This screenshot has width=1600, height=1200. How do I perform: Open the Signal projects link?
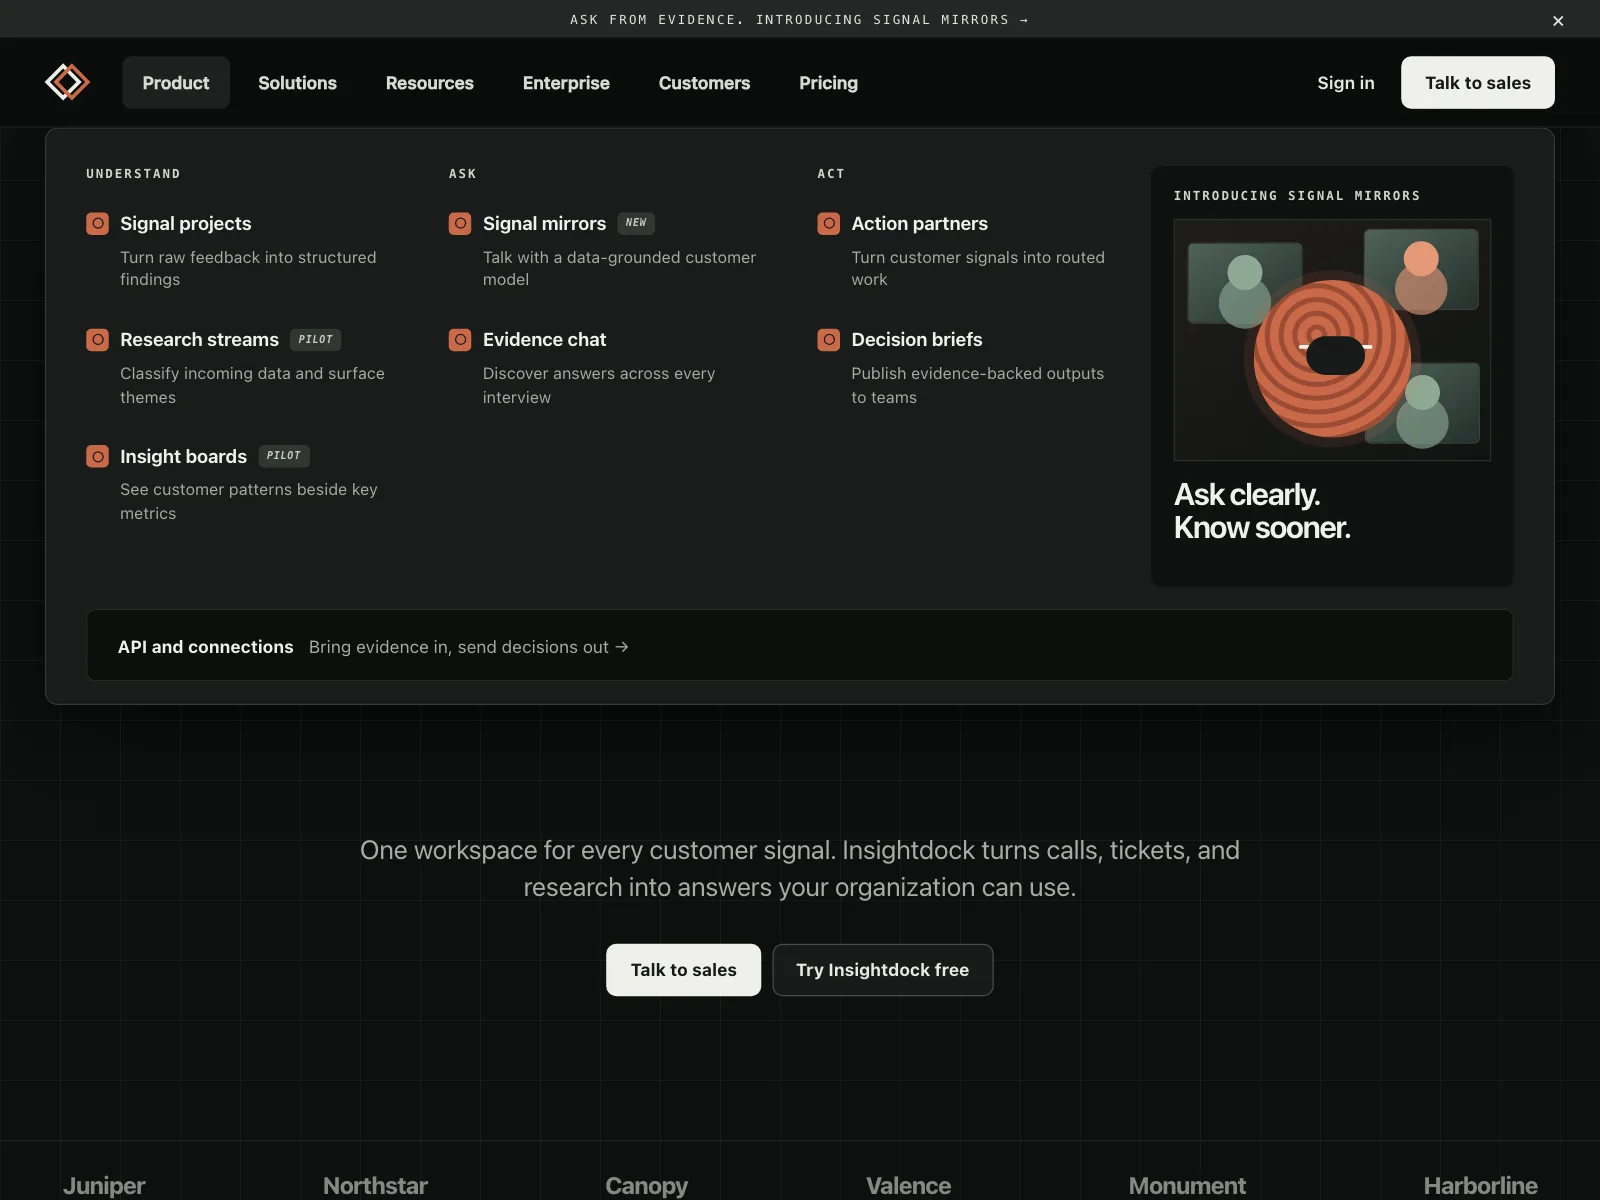[185, 224]
